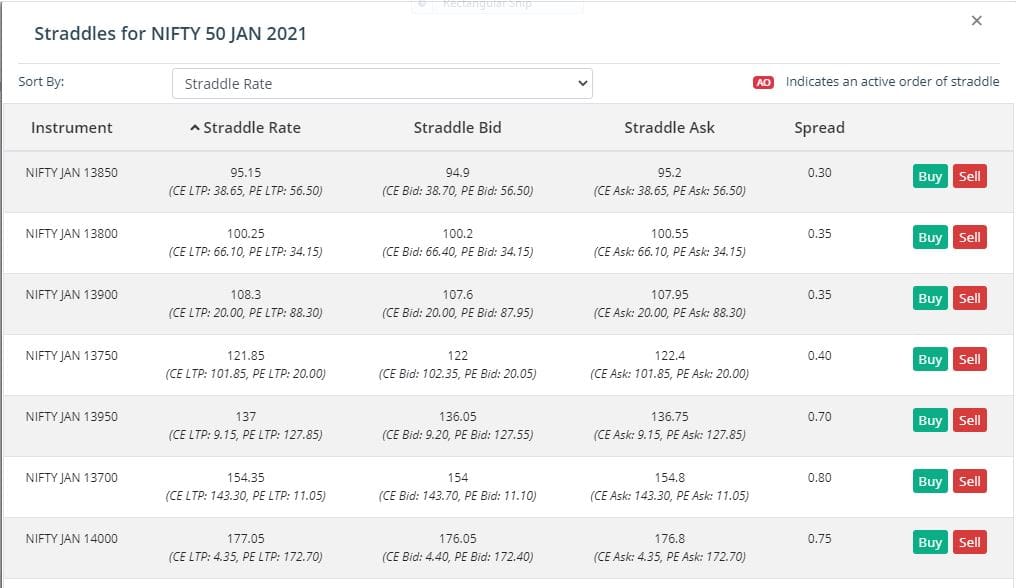Buy the NIFTY JAN 13950 straddle

[930, 420]
